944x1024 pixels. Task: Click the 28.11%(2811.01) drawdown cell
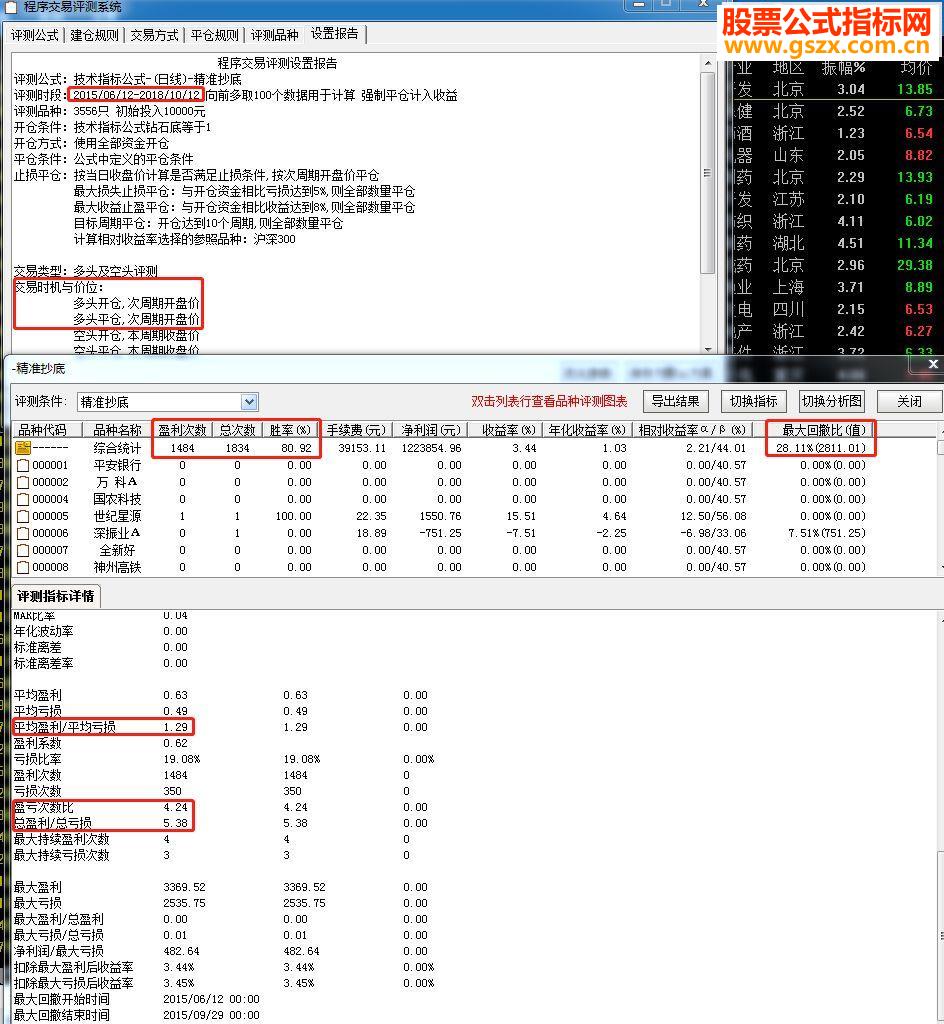821,448
